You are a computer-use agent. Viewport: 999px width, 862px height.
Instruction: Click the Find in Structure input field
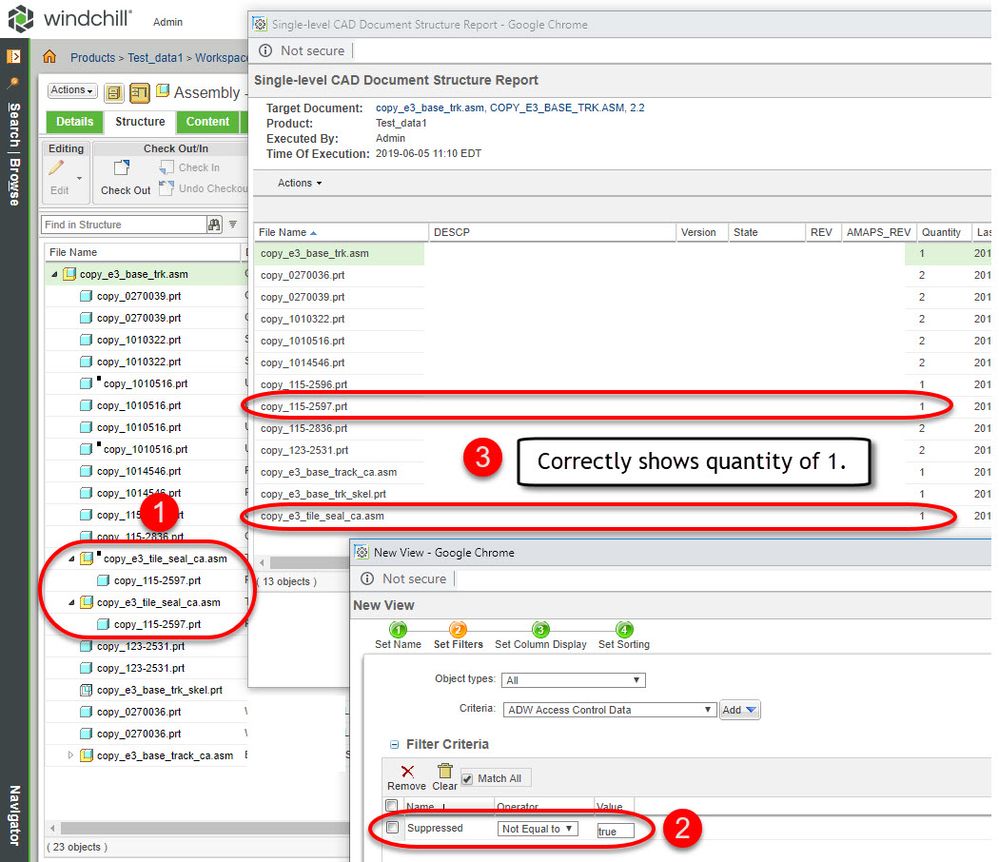click(x=122, y=225)
